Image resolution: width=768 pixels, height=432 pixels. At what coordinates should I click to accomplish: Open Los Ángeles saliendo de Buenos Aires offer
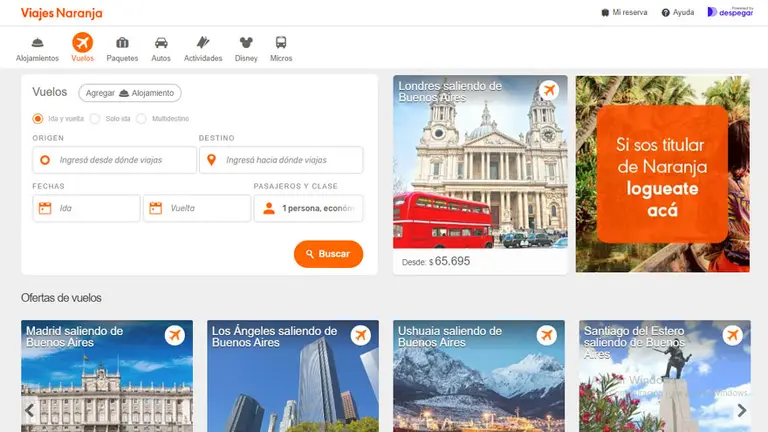(293, 376)
